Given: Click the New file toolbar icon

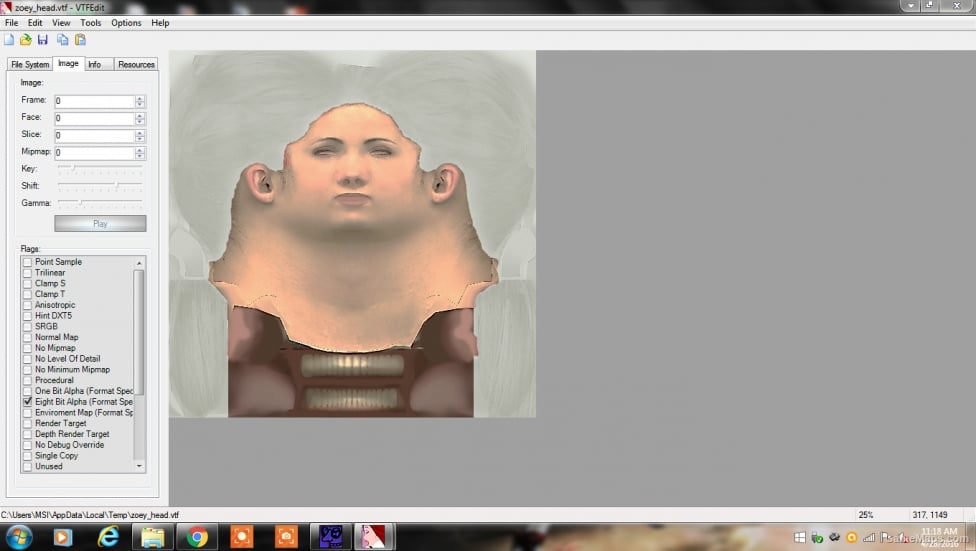Looking at the screenshot, I should [9, 40].
